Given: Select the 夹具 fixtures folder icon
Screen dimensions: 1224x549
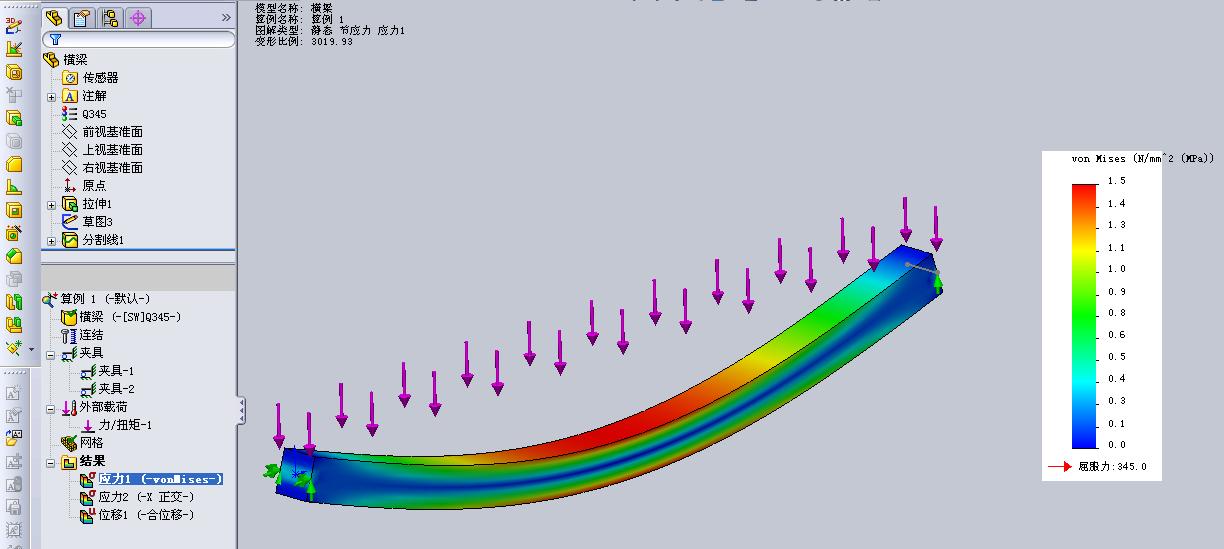Looking at the screenshot, I should tap(69, 353).
